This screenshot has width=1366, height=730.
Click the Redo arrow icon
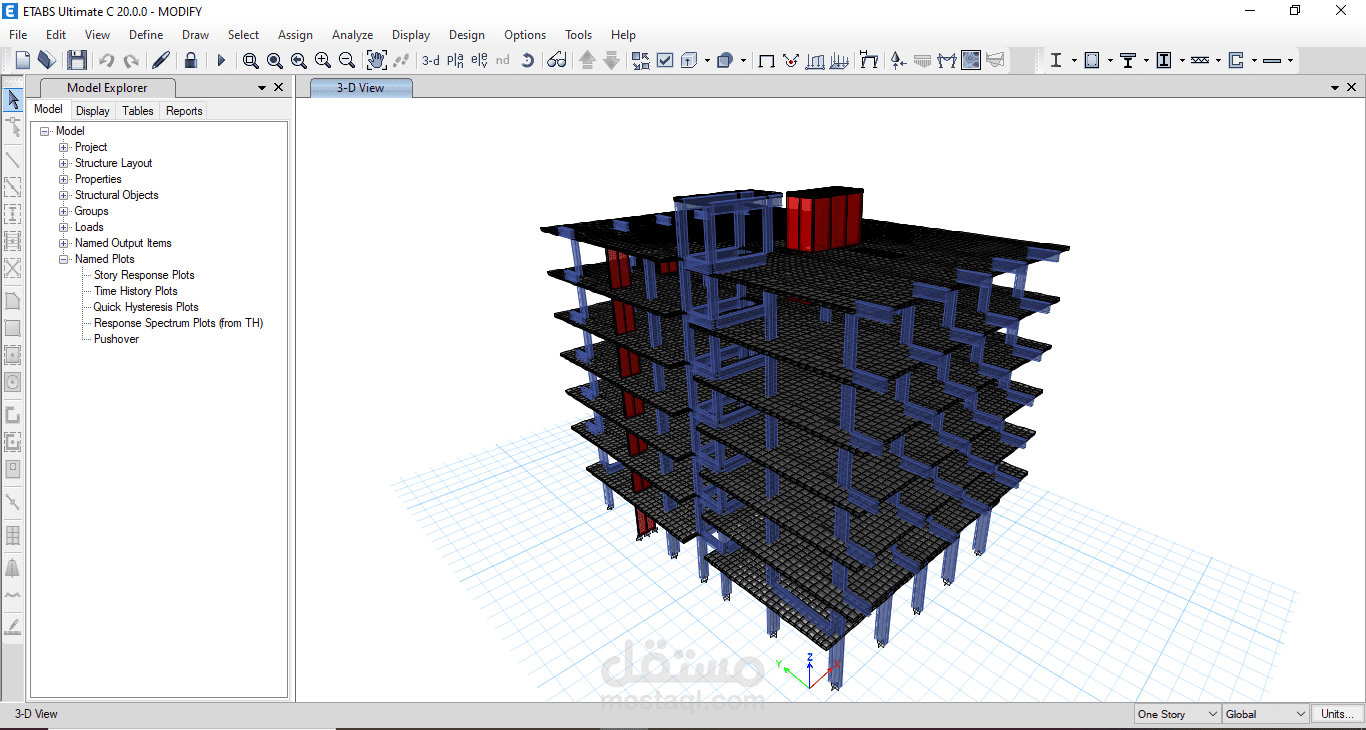(x=131, y=61)
